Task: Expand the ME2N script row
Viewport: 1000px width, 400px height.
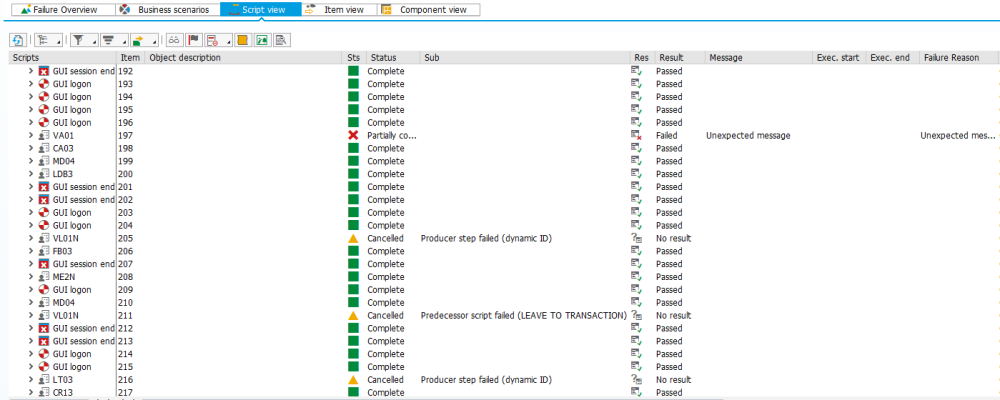Action: click(x=31, y=277)
